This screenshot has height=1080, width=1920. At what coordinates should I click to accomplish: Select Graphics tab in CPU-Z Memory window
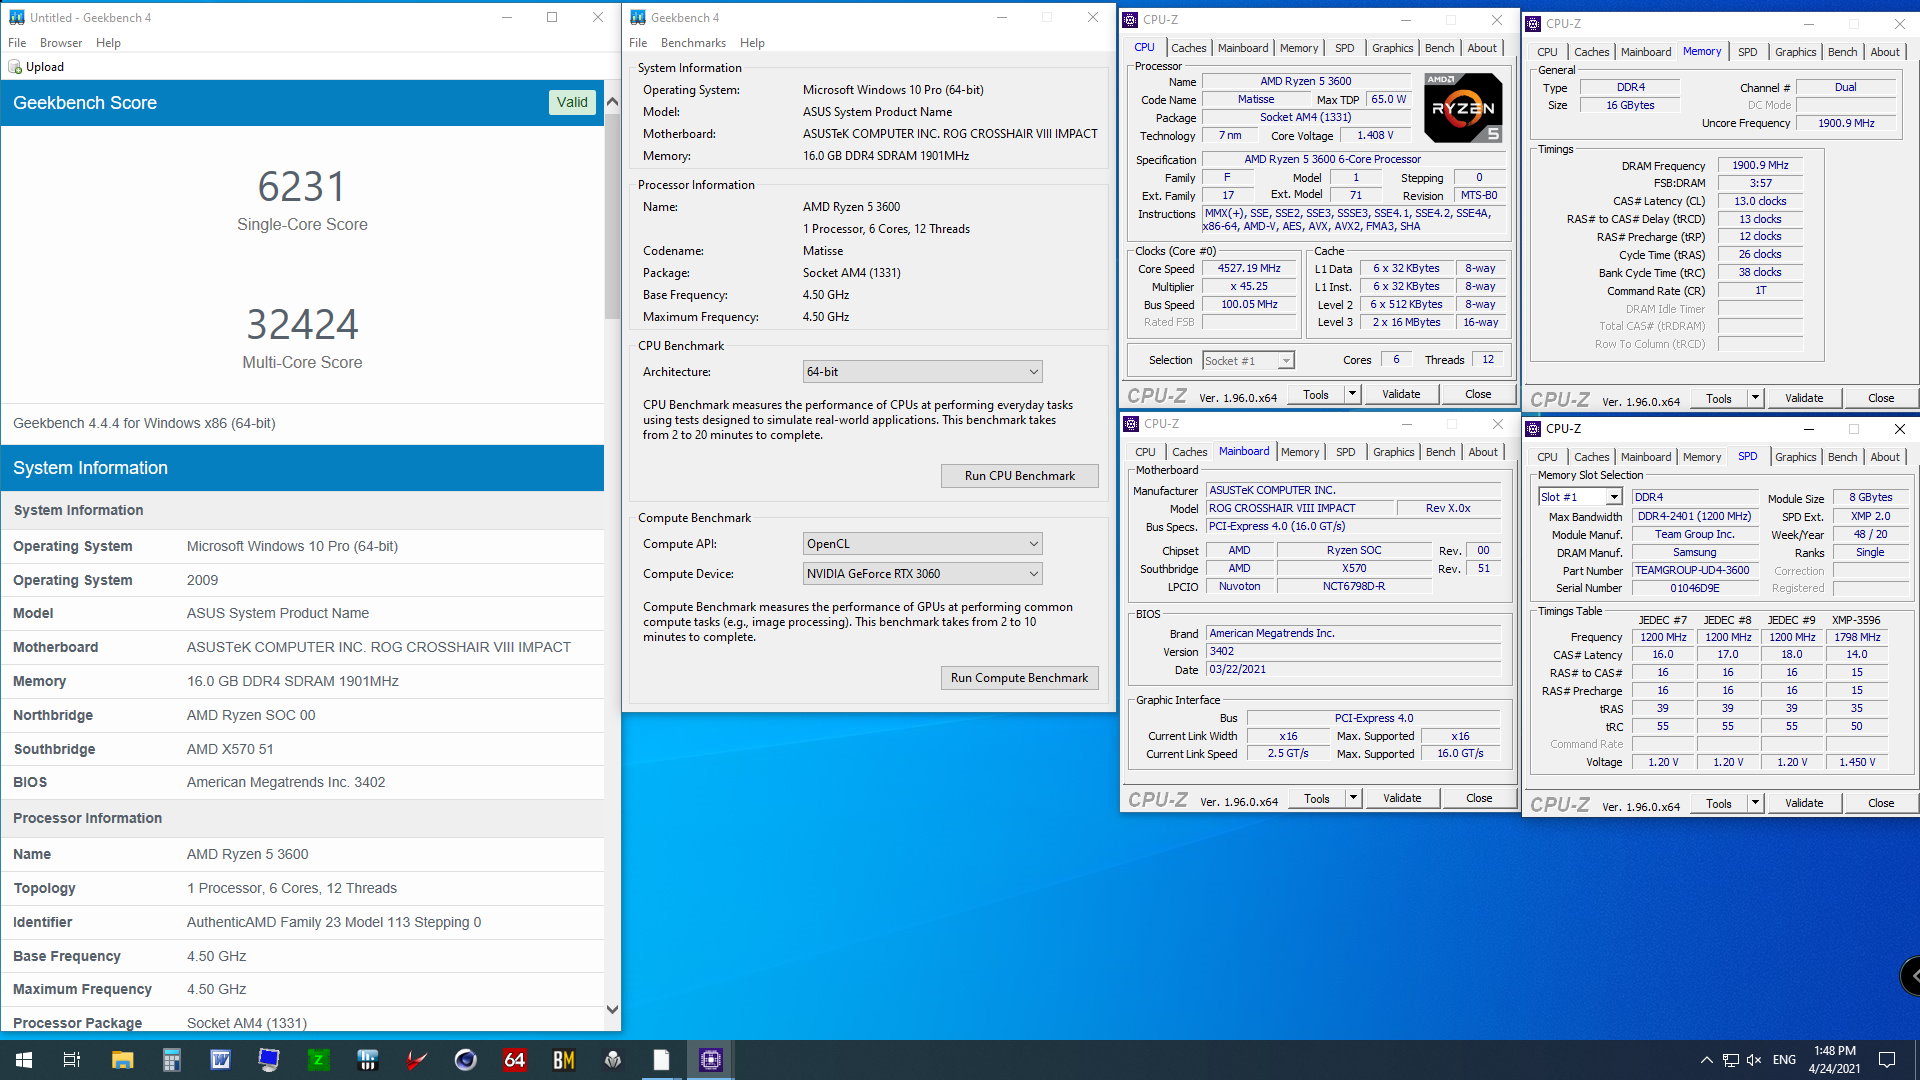(x=1795, y=52)
